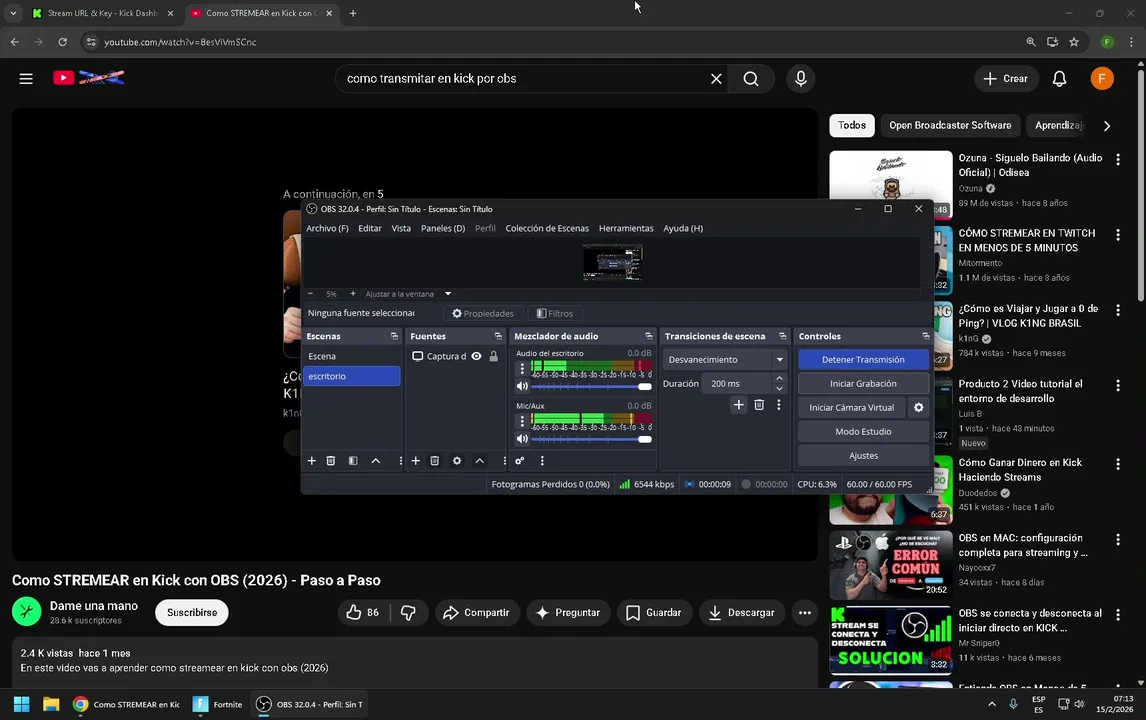The width and height of the screenshot is (1146, 720).
Task: Toggle lock on Captura source
Action: (x=493, y=356)
